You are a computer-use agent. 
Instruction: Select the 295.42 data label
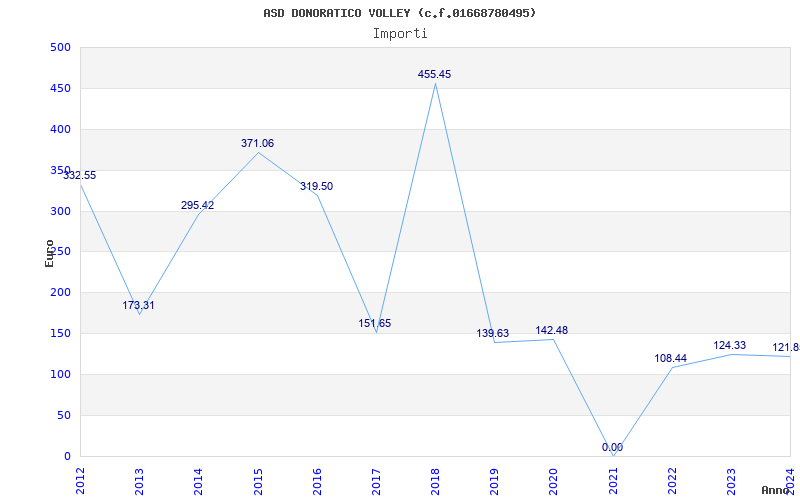[197, 206]
